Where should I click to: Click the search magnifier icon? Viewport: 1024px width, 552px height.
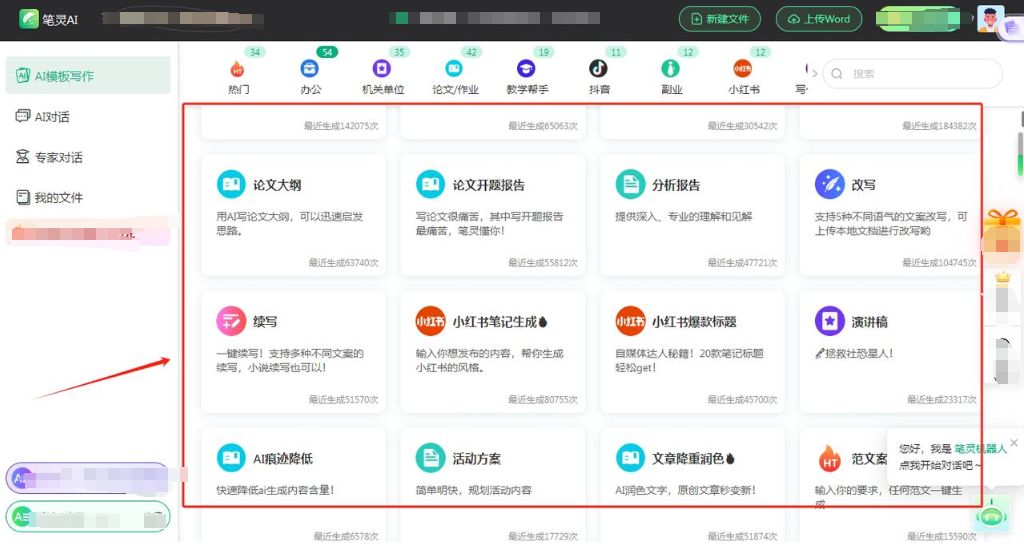pyautogui.click(x=837, y=74)
